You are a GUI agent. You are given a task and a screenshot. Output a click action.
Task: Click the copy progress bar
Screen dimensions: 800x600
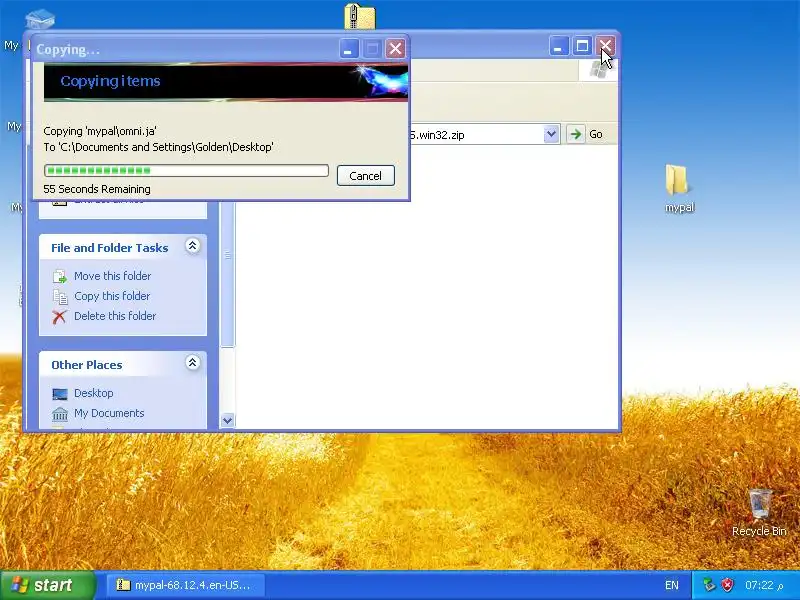click(x=186, y=170)
